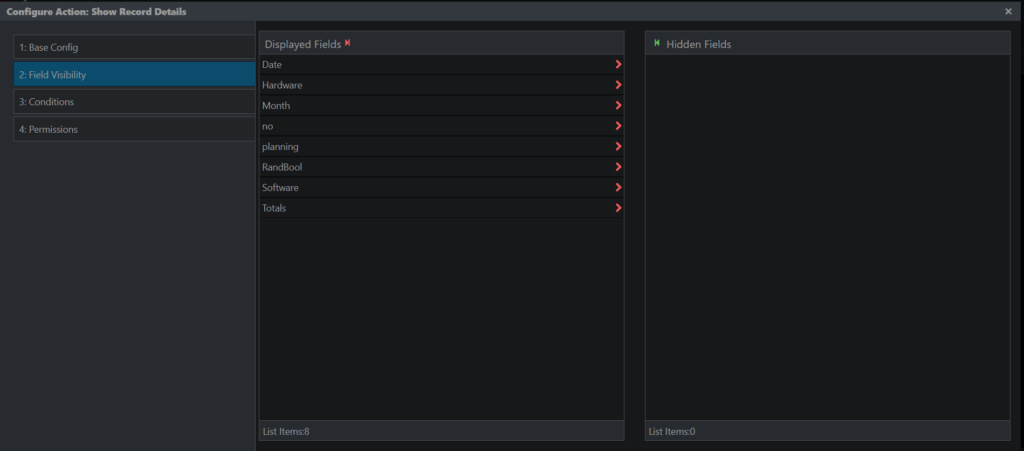The image size is (1024, 451).
Task: Move Software to Hidden Fields with arrow
Action: pos(618,187)
